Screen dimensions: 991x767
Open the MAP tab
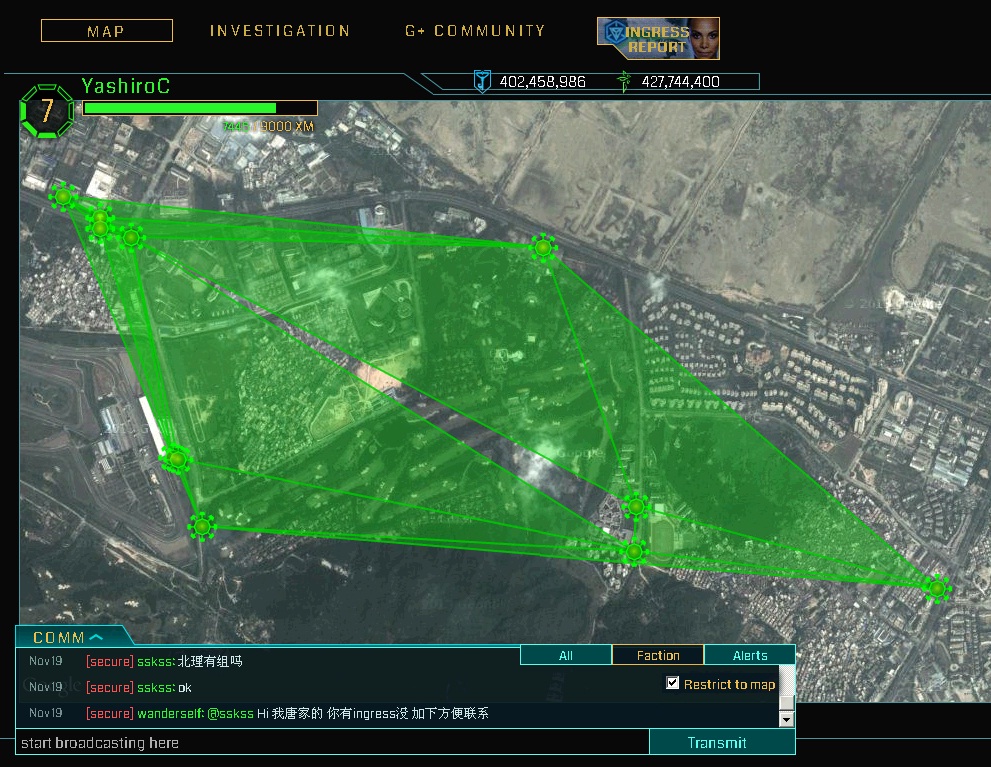[107, 31]
